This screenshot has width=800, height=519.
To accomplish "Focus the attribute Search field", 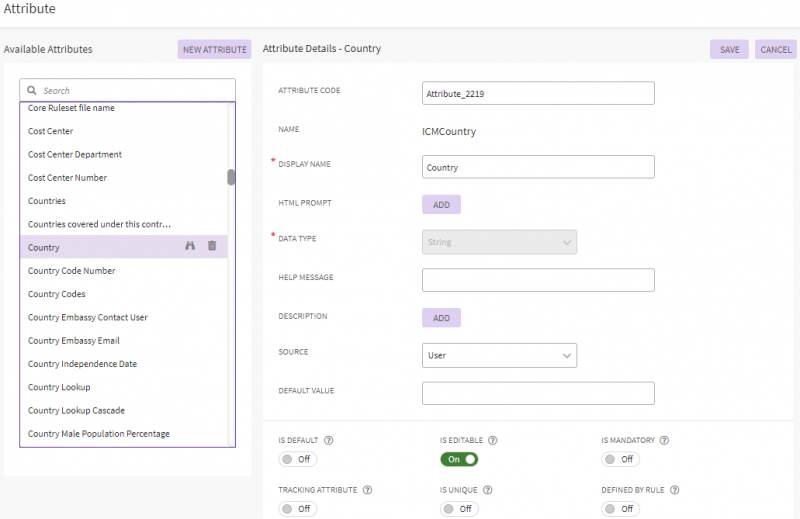I will [x=128, y=90].
